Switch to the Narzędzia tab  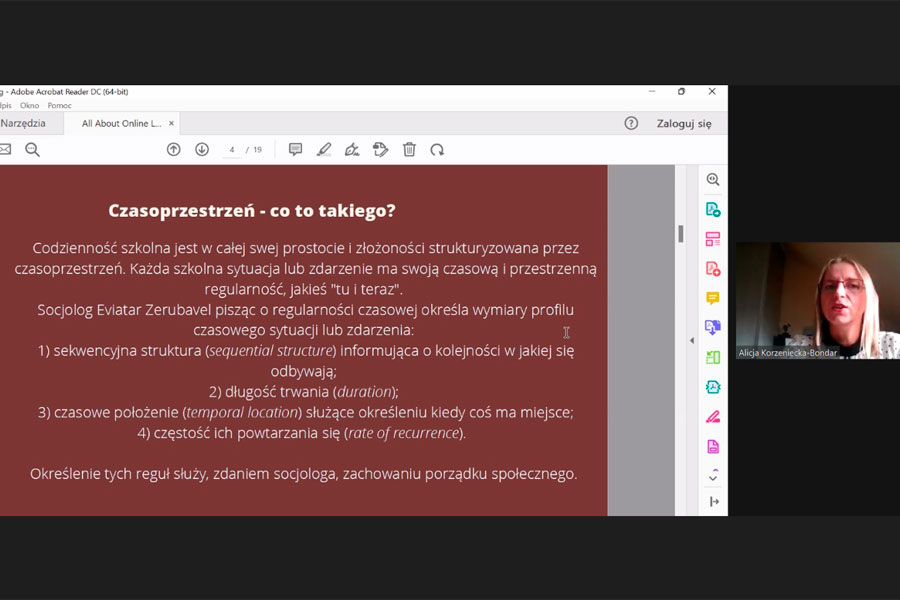(23, 123)
